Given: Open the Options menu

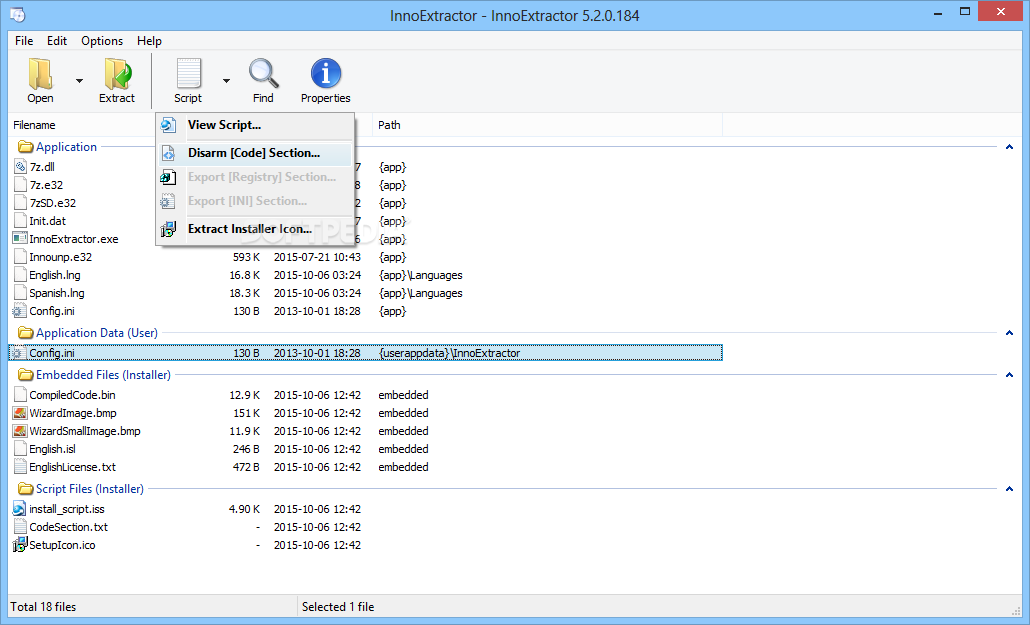Looking at the screenshot, I should (x=102, y=41).
